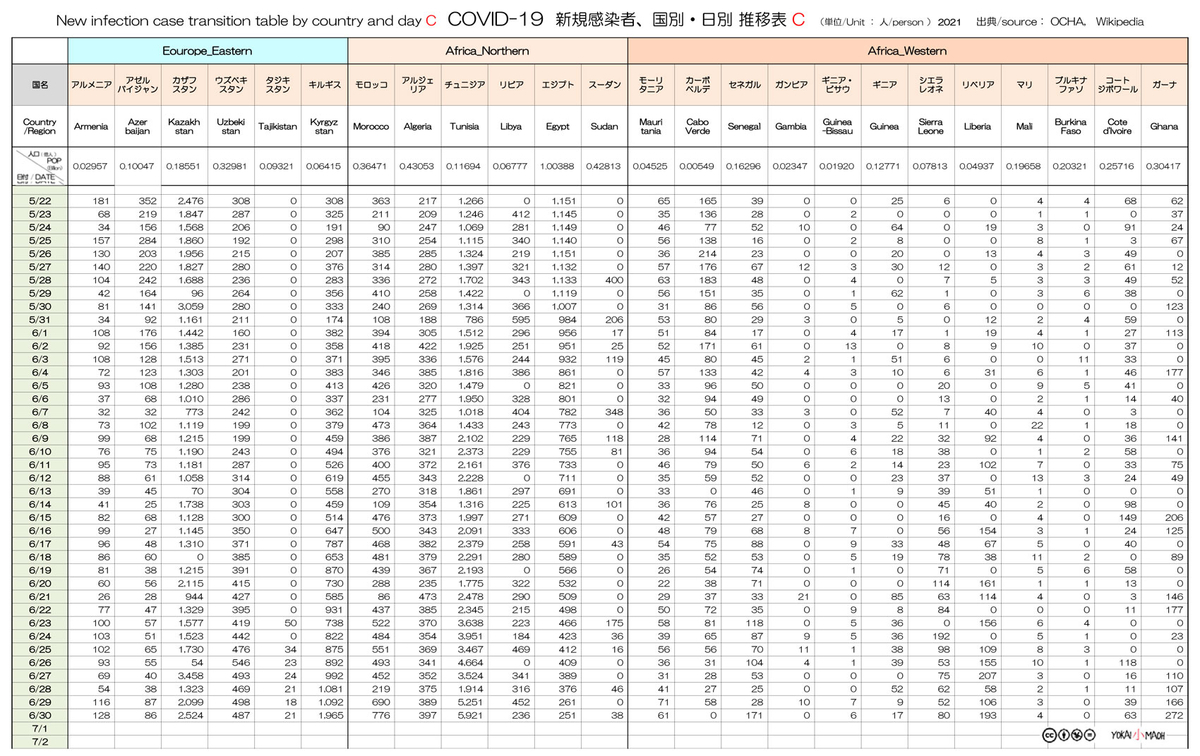Image resolution: width=1200 pixels, height=756 pixels.
Task: Select the 'Morocco' column header
Action: tap(371, 127)
